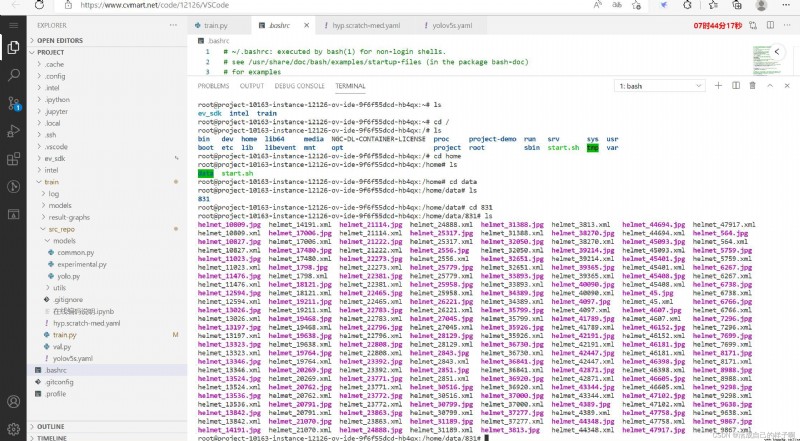
Task: Click the browser address bar URL
Action: 155,5
